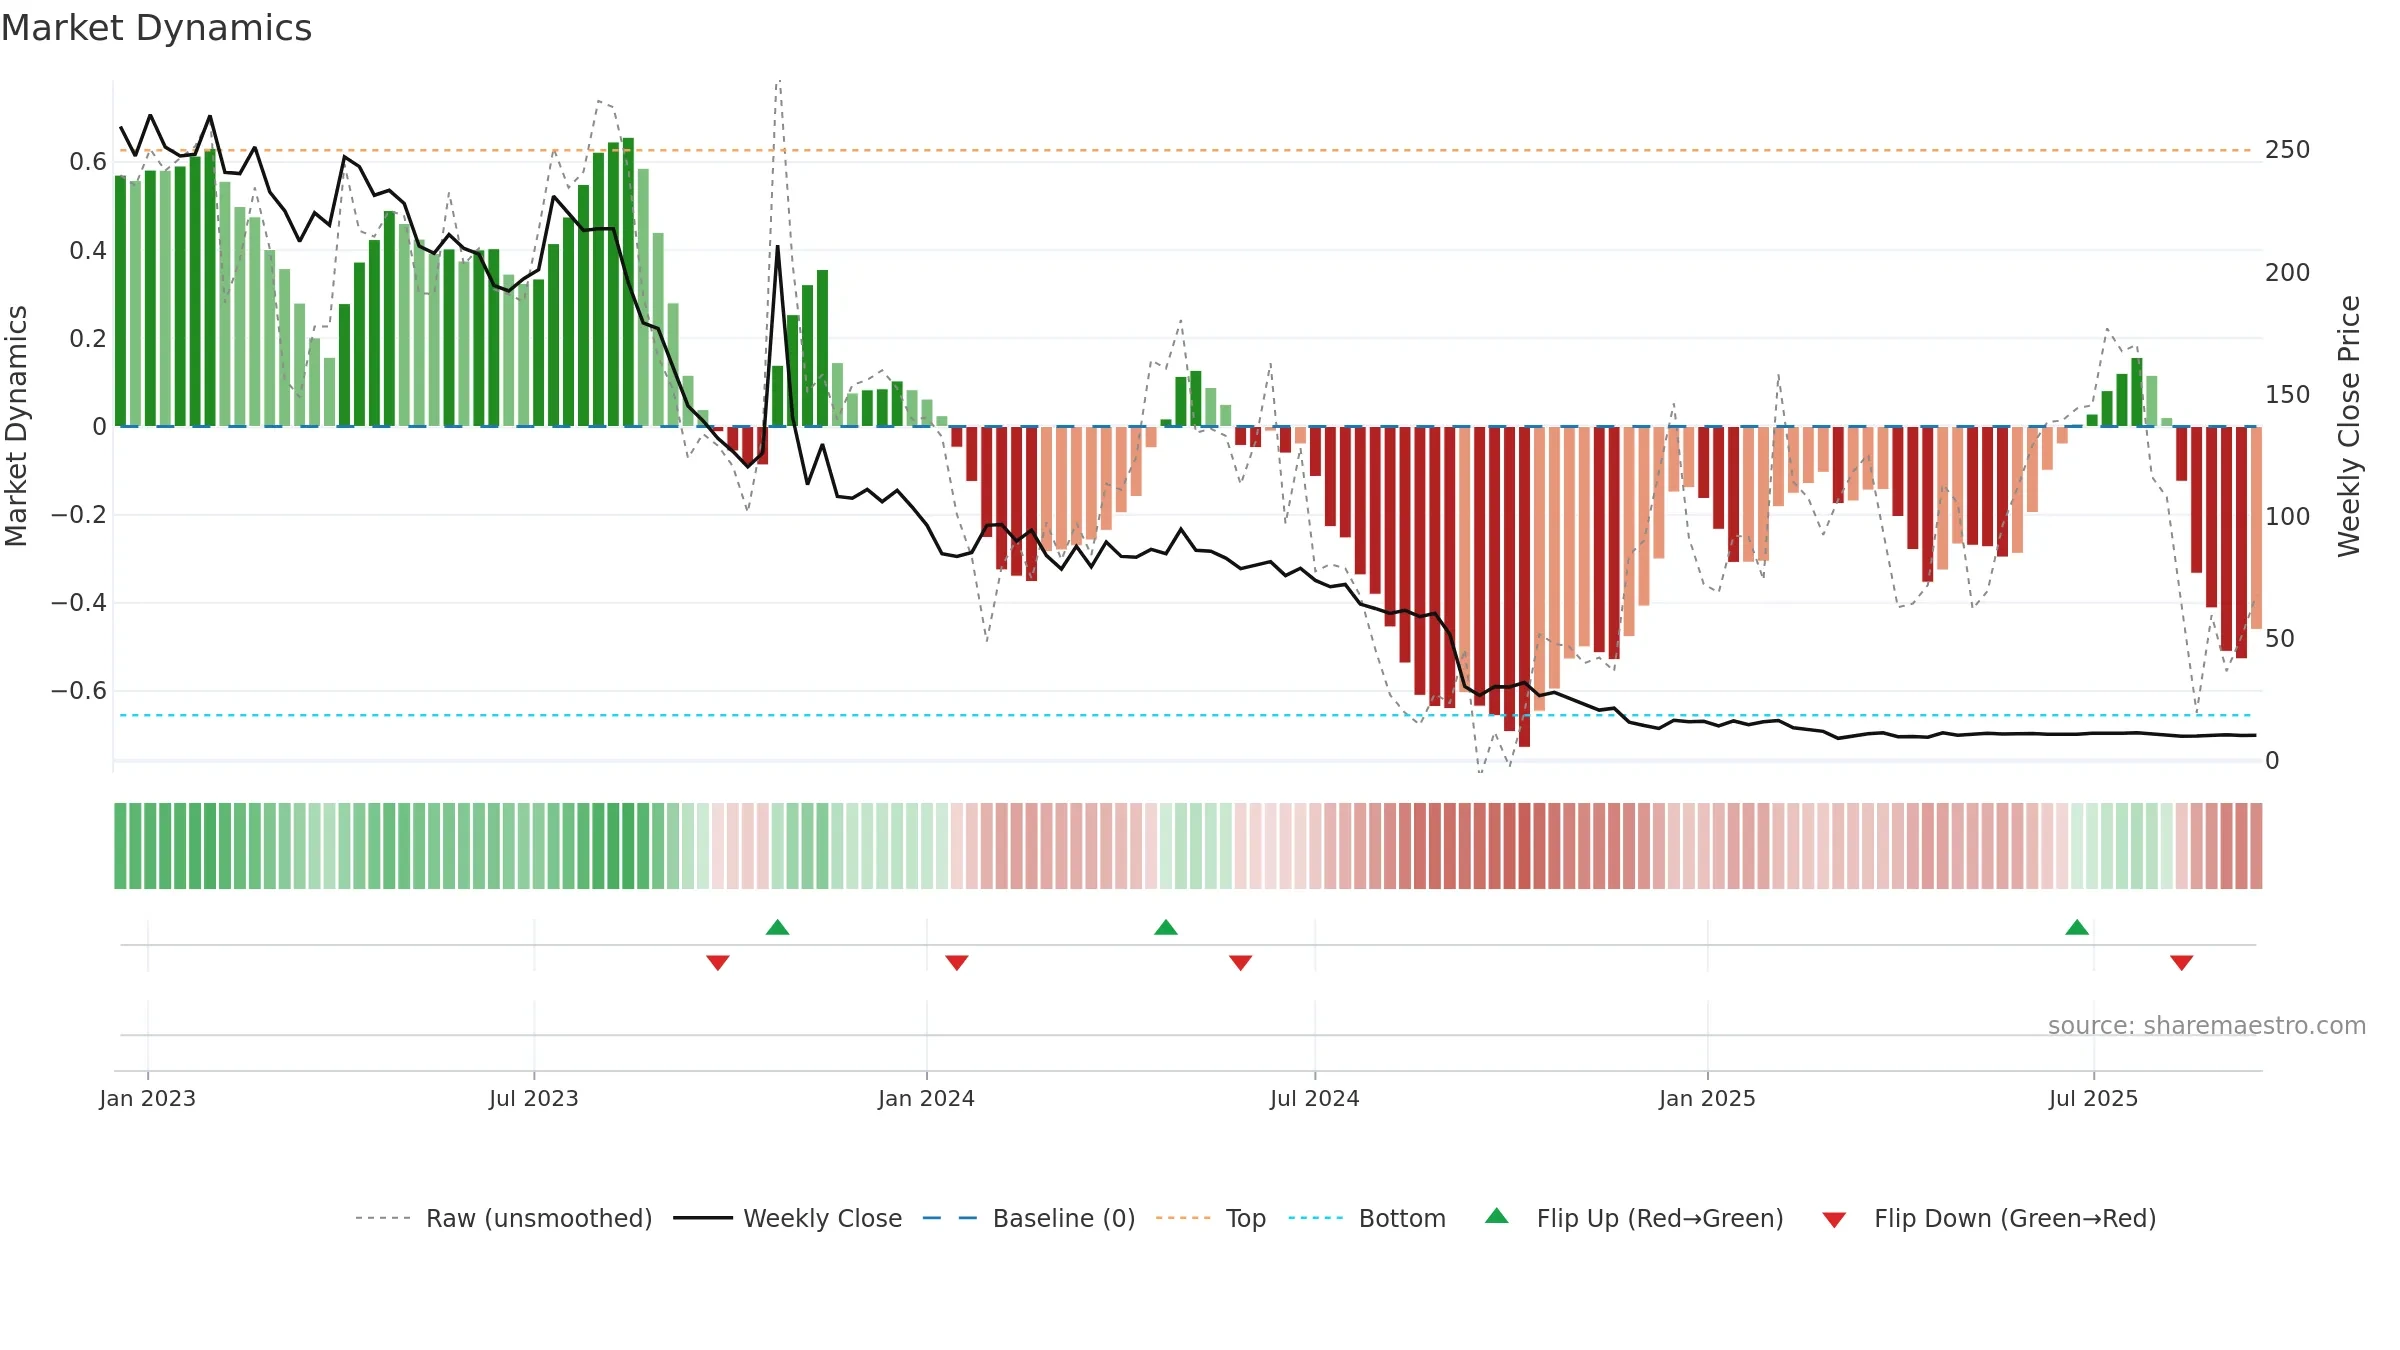Screen dimensions: 2400x1350
Task: Toggle the Flip Down (Green→Red) legend entry
Action: coord(1989,1218)
